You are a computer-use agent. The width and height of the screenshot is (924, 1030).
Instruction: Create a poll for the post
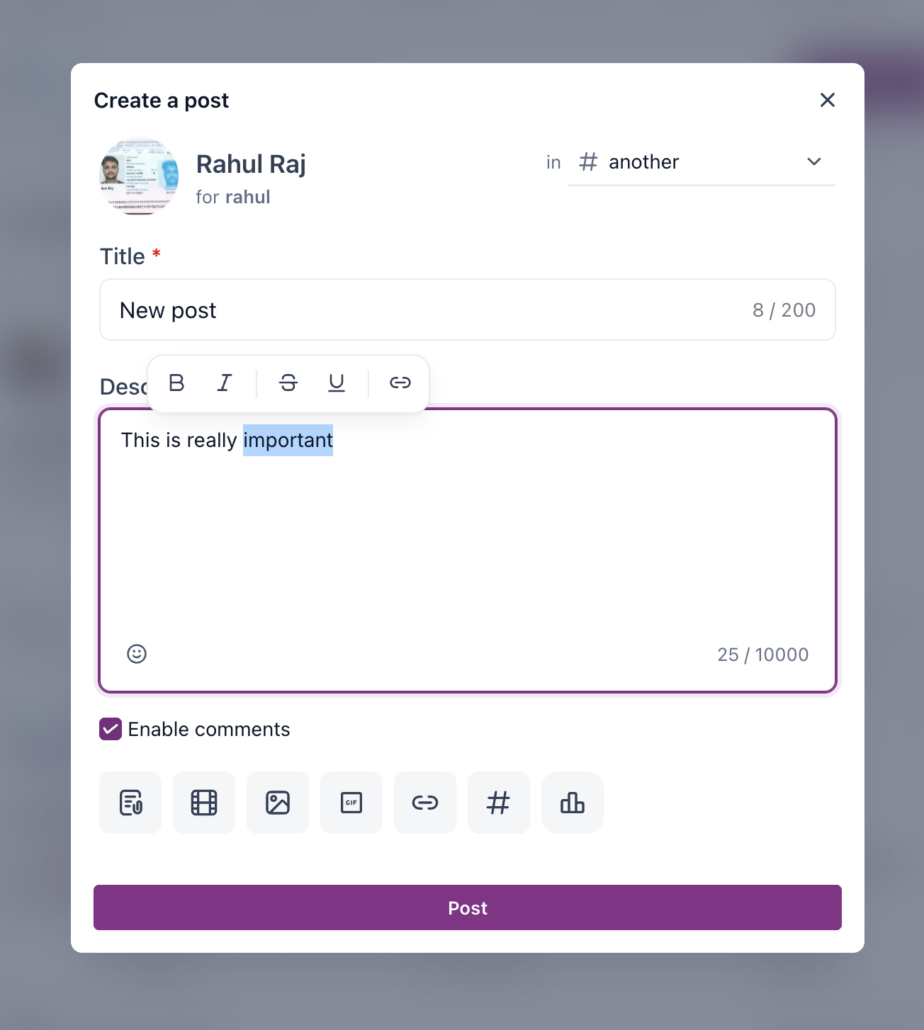[572, 802]
